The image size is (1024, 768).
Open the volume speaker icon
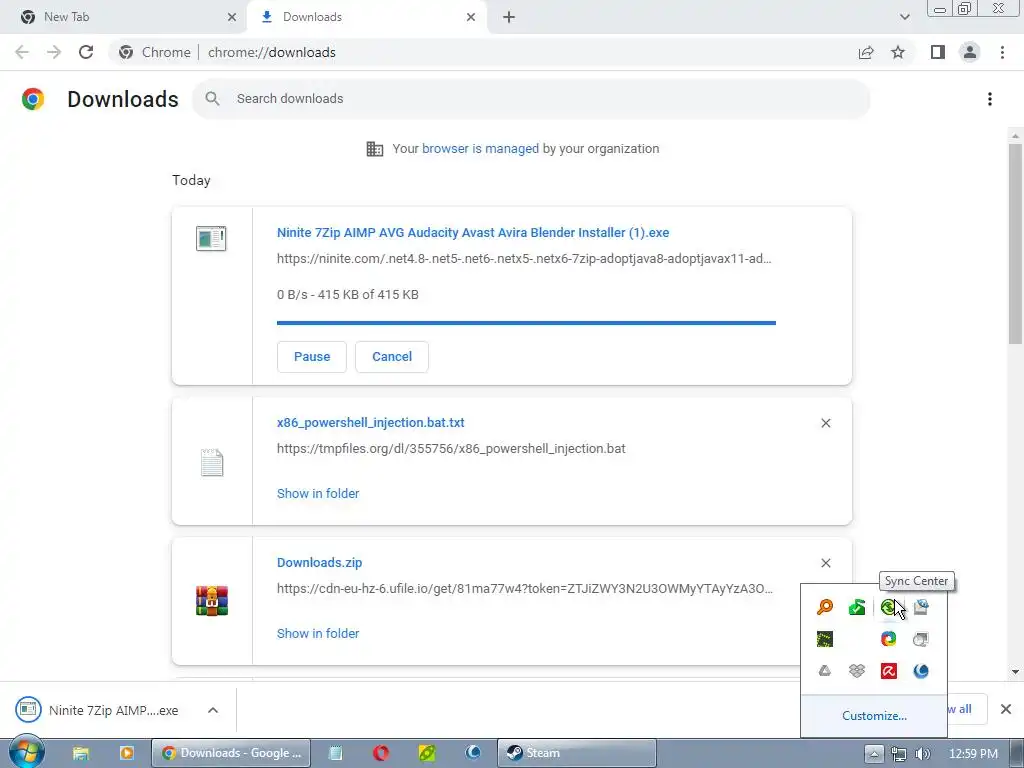[923, 754]
